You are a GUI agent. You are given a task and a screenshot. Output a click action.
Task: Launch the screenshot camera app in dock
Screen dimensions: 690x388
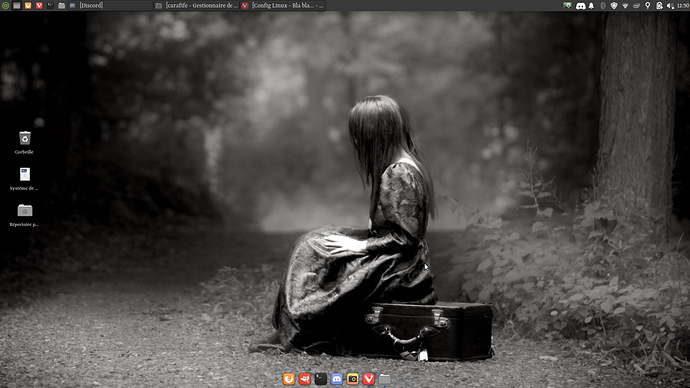[x=352, y=379]
